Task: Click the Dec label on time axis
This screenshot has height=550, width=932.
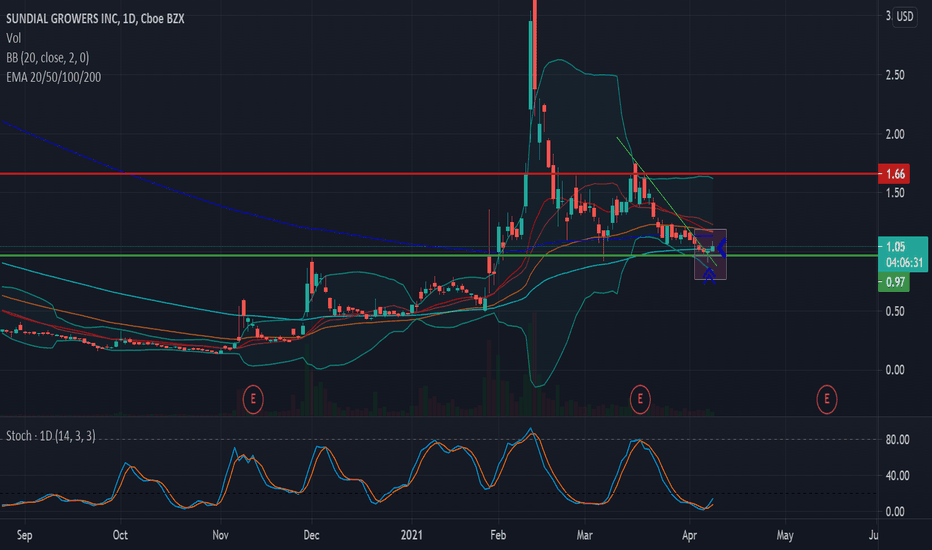Action: click(x=311, y=535)
